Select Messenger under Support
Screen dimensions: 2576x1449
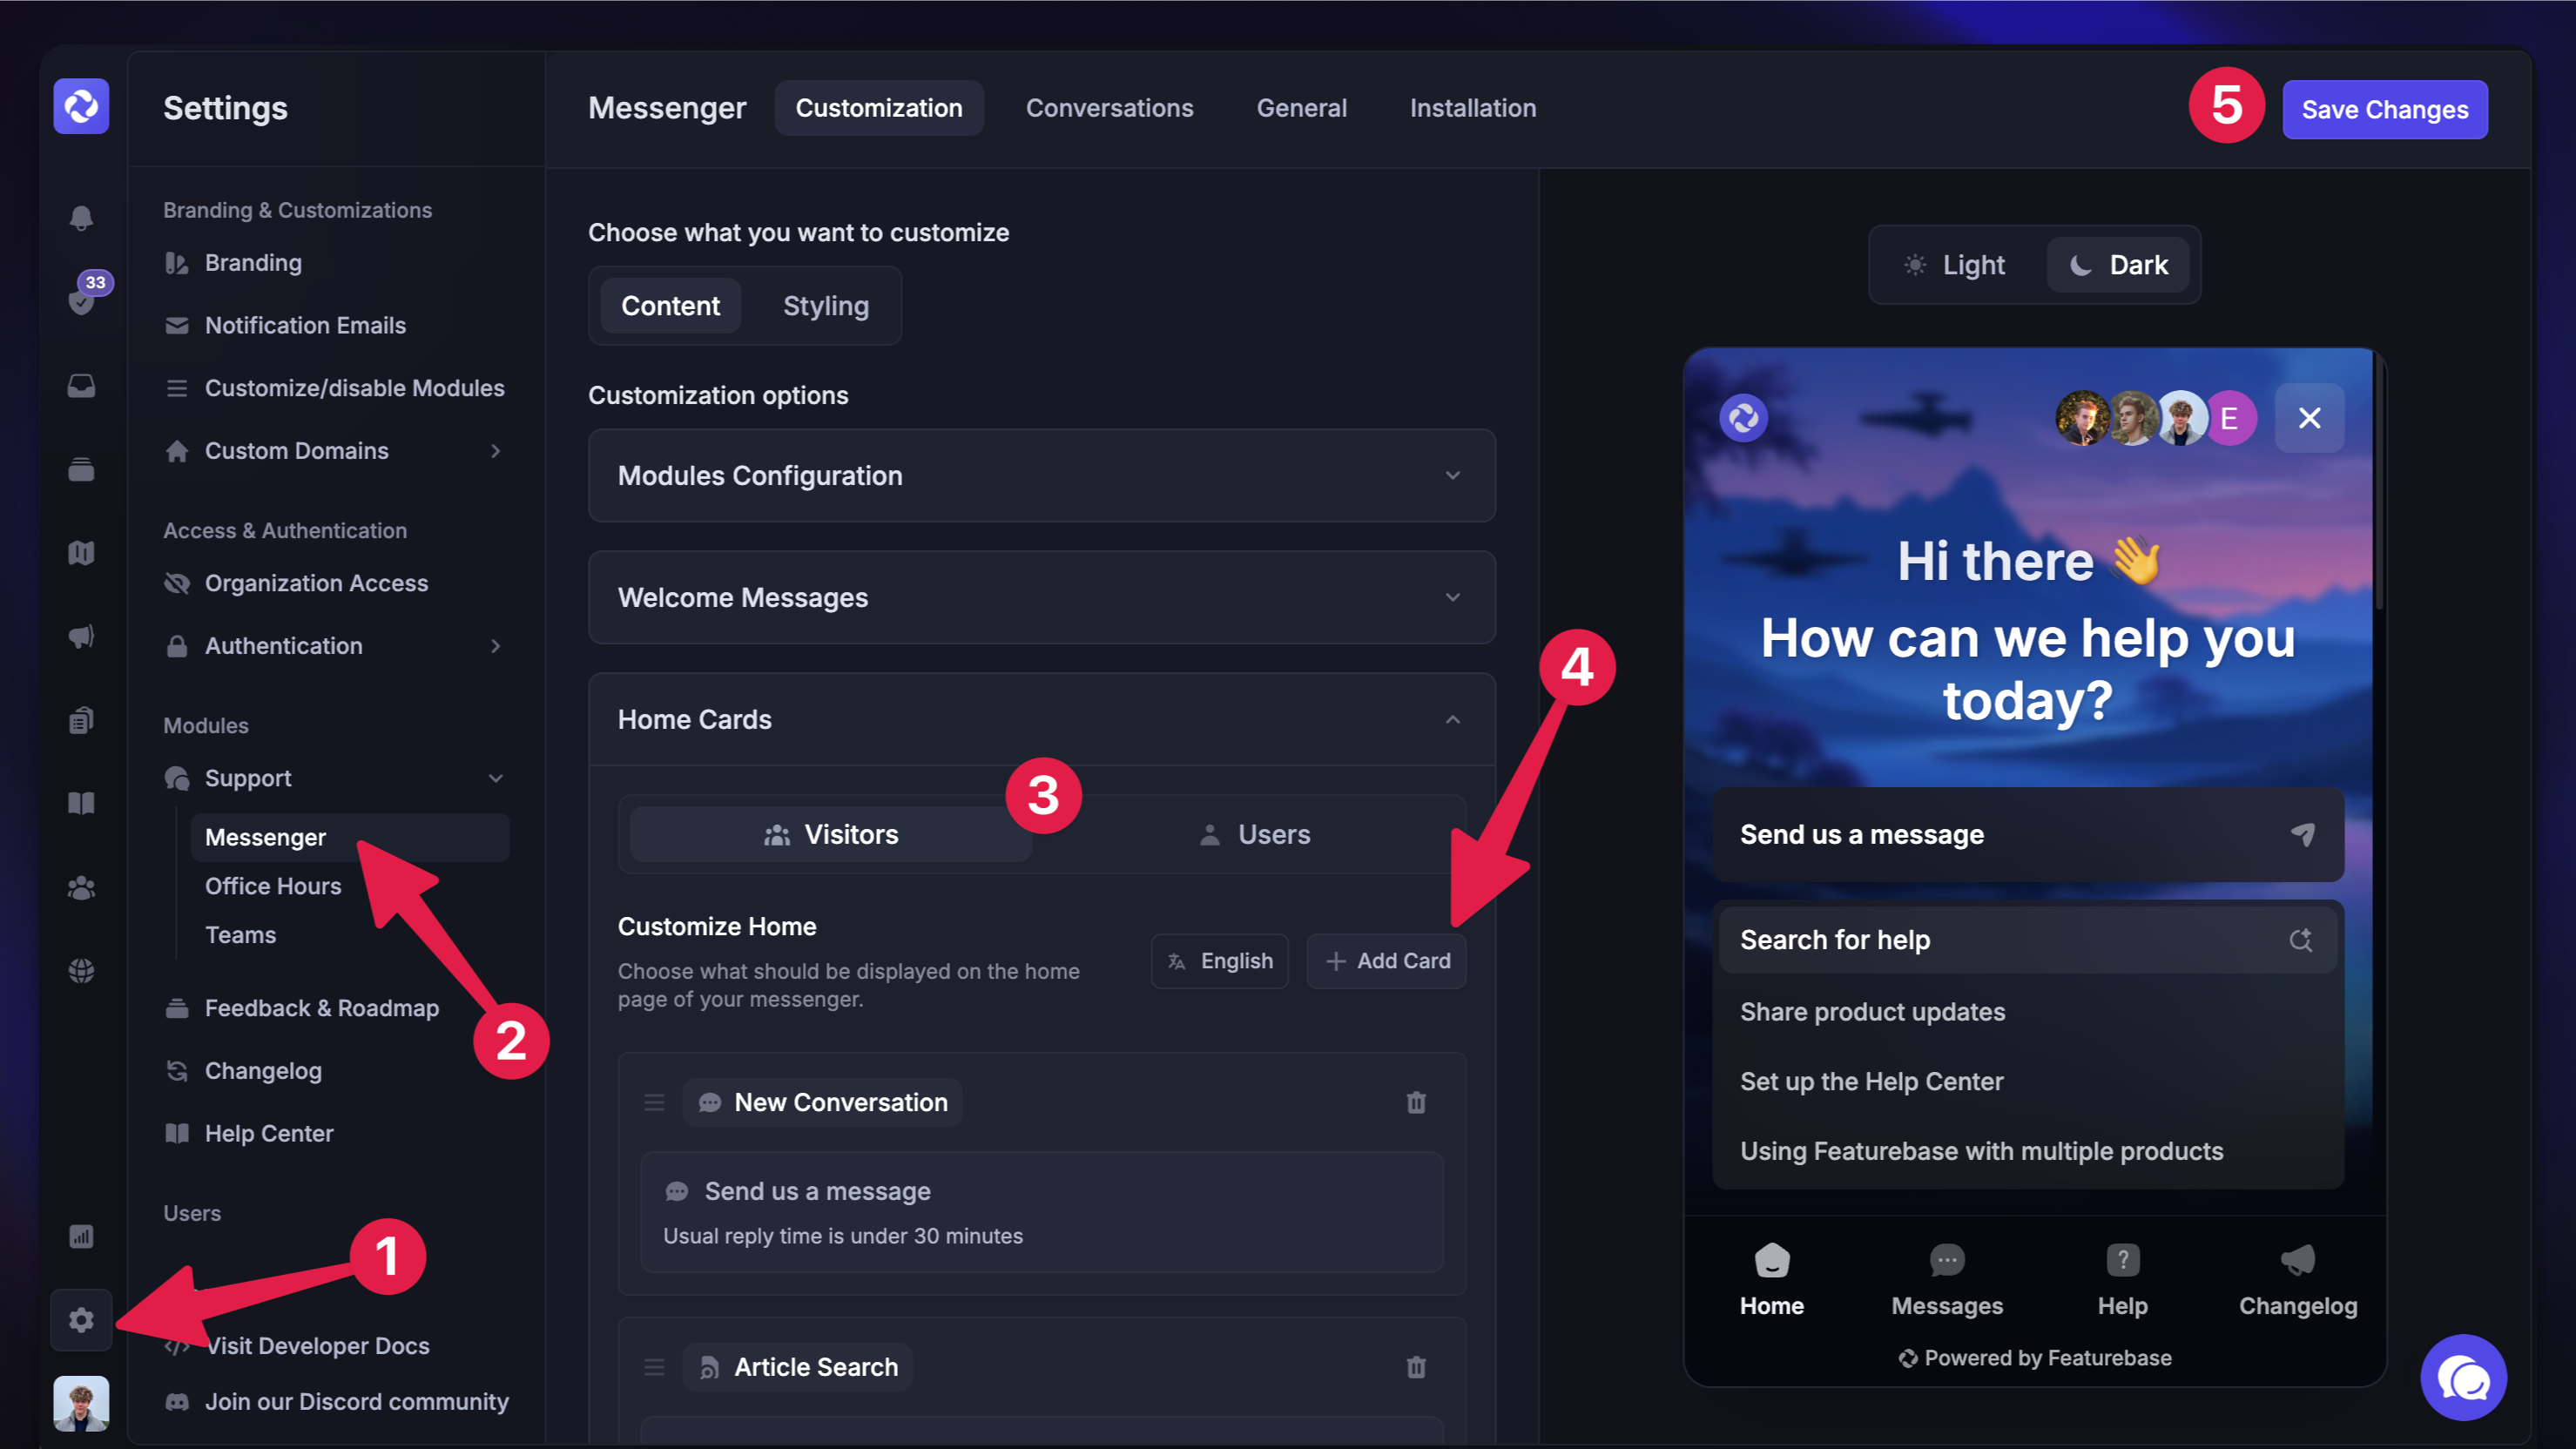(x=350, y=837)
